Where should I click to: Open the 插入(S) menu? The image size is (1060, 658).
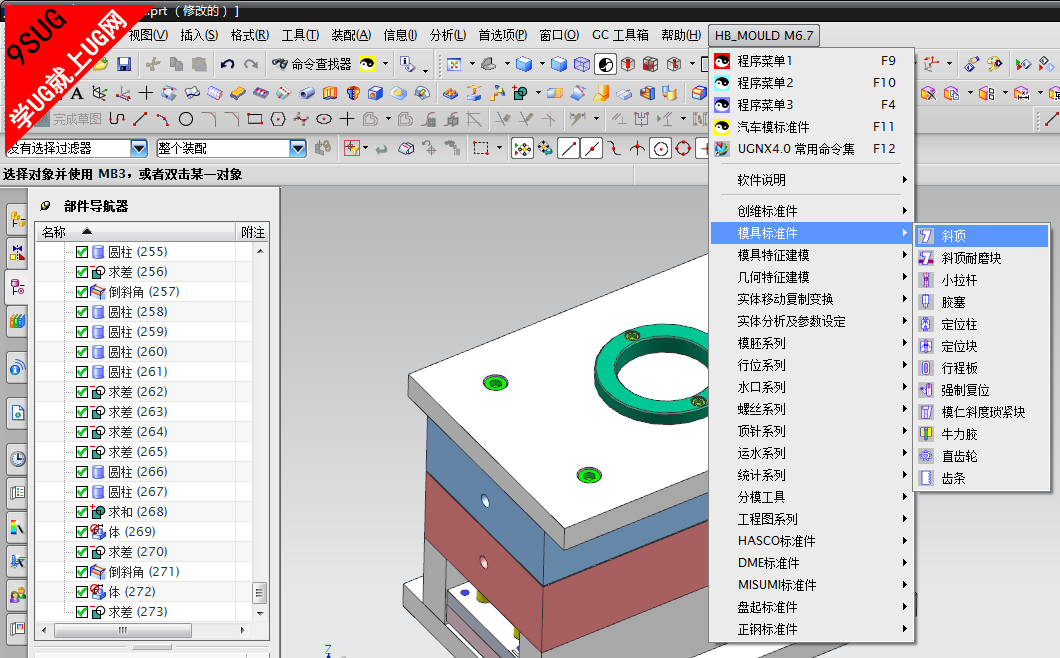point(199,35)
